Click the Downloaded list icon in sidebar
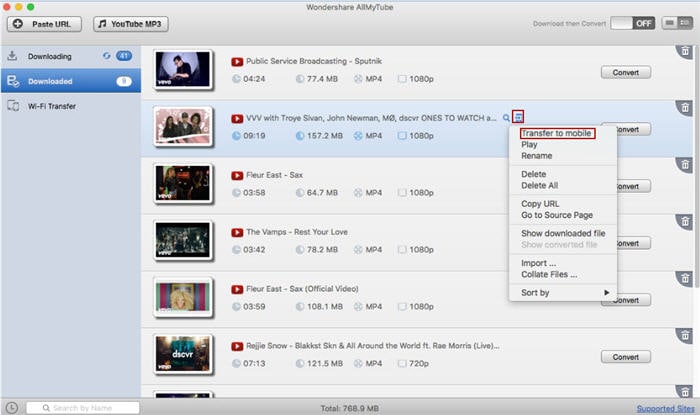The width and height of the screenshot is (700, 415). click(13, 81)
